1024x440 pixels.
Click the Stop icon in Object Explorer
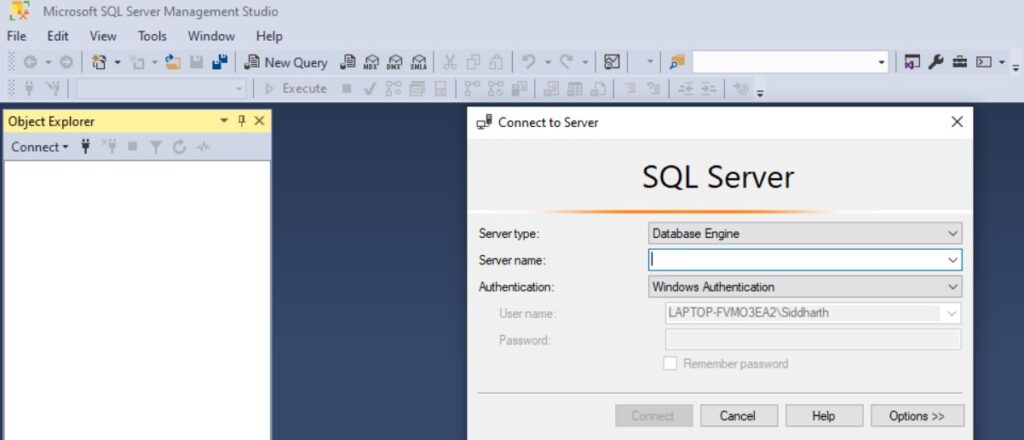[x=133, y=147]
